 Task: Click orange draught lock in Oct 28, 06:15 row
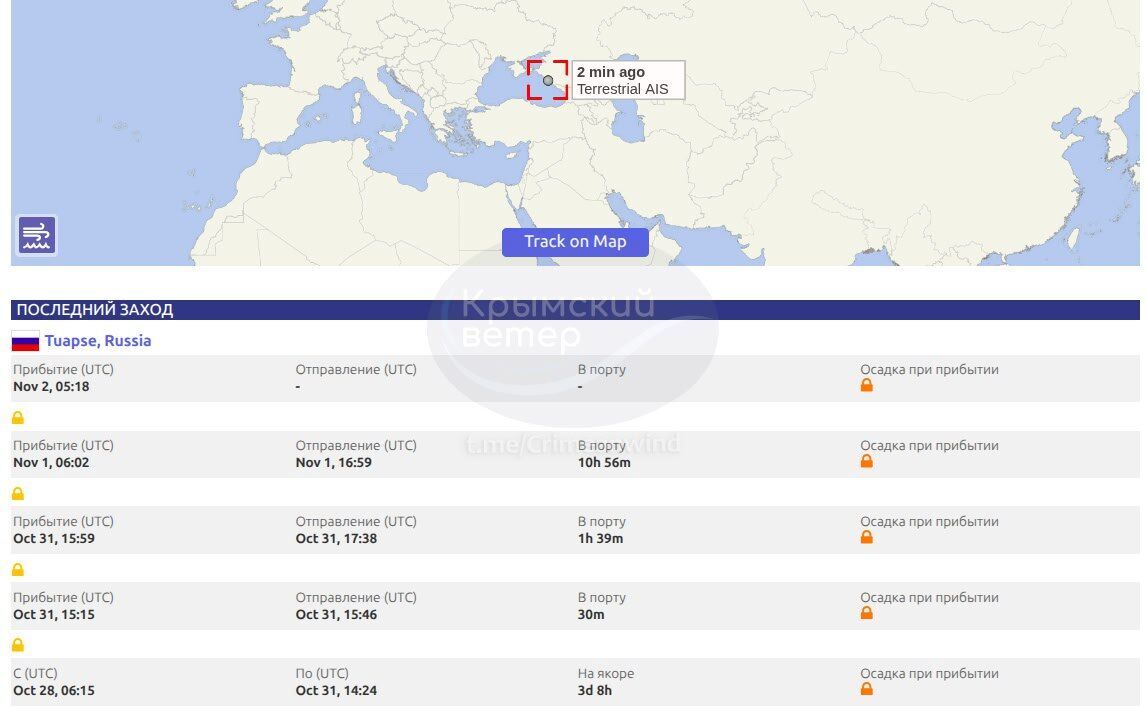867,690
